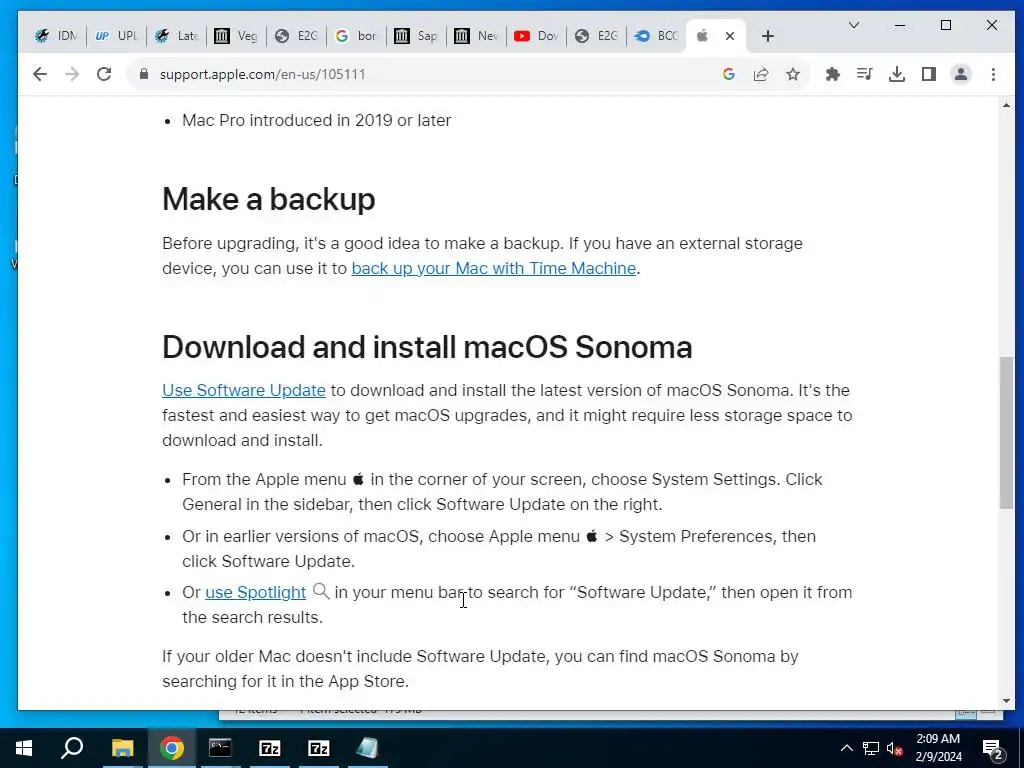Open the use Spotlight link
The width and height of the screenshot is (1024, 768).
(x=255, y=592)
